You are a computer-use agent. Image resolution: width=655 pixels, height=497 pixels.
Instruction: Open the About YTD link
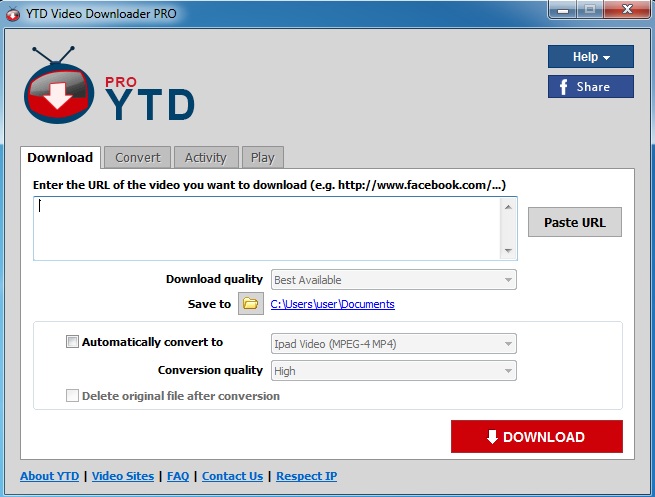coord(50,476)
